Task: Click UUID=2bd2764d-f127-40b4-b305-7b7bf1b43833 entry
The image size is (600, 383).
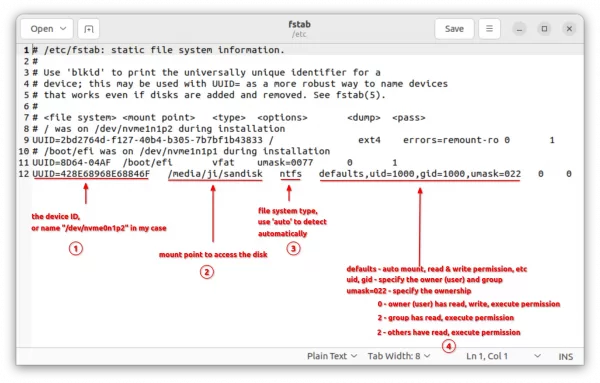Action: click(147, 140)
